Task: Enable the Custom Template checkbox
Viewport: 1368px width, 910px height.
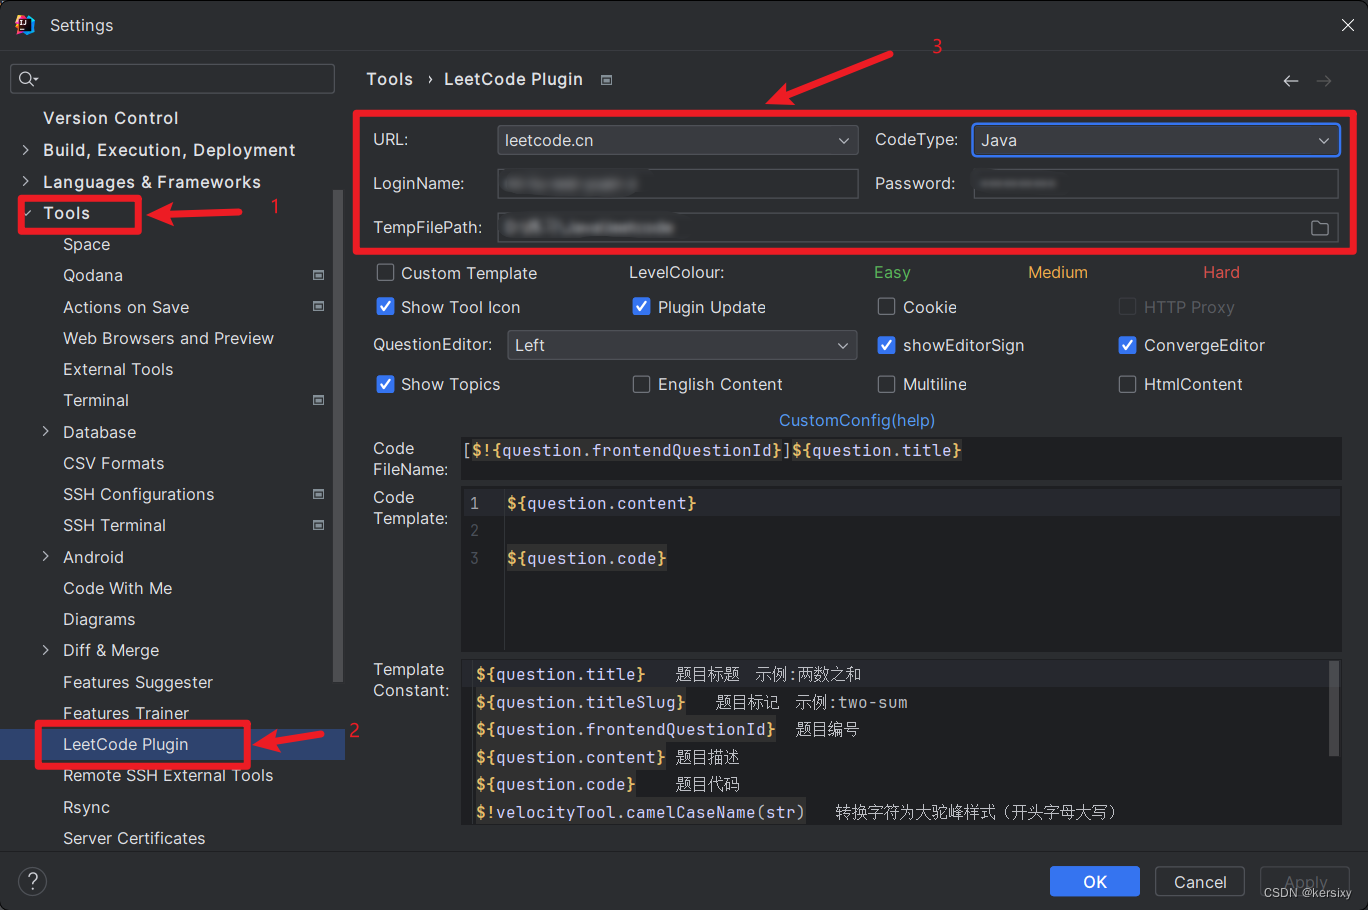Action: [x=385, y=272]
